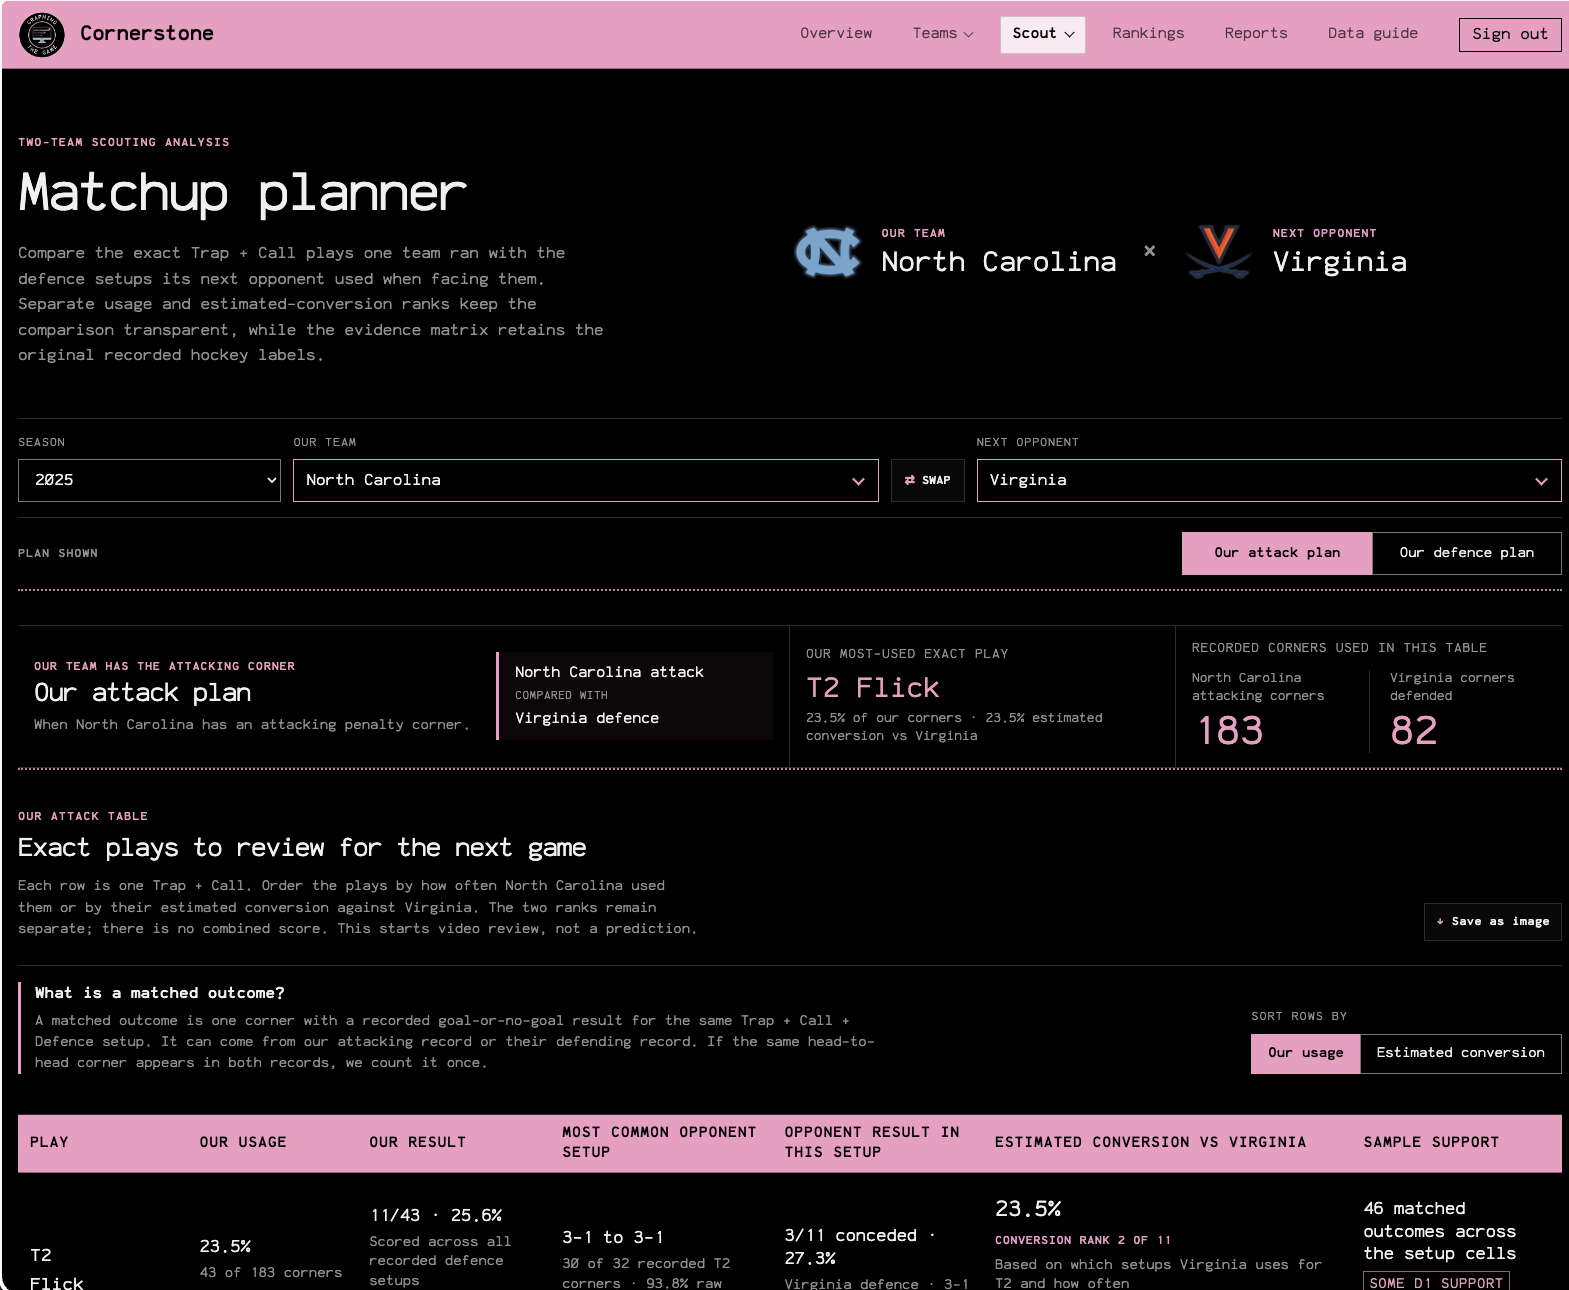
Task: Click the Our Usage column header
Action: [243, 1143]
